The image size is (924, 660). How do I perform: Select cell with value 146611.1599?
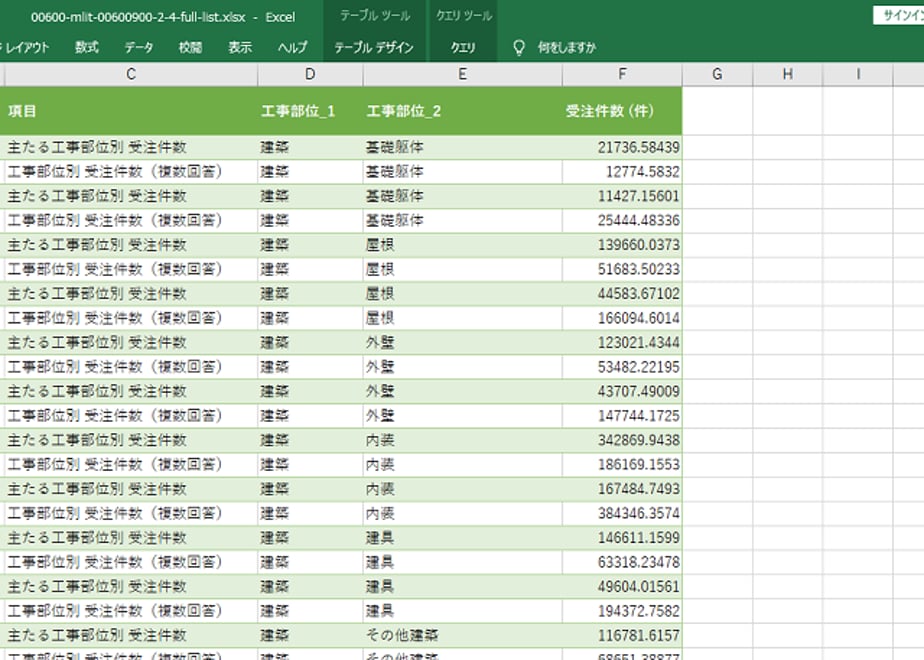622,539
